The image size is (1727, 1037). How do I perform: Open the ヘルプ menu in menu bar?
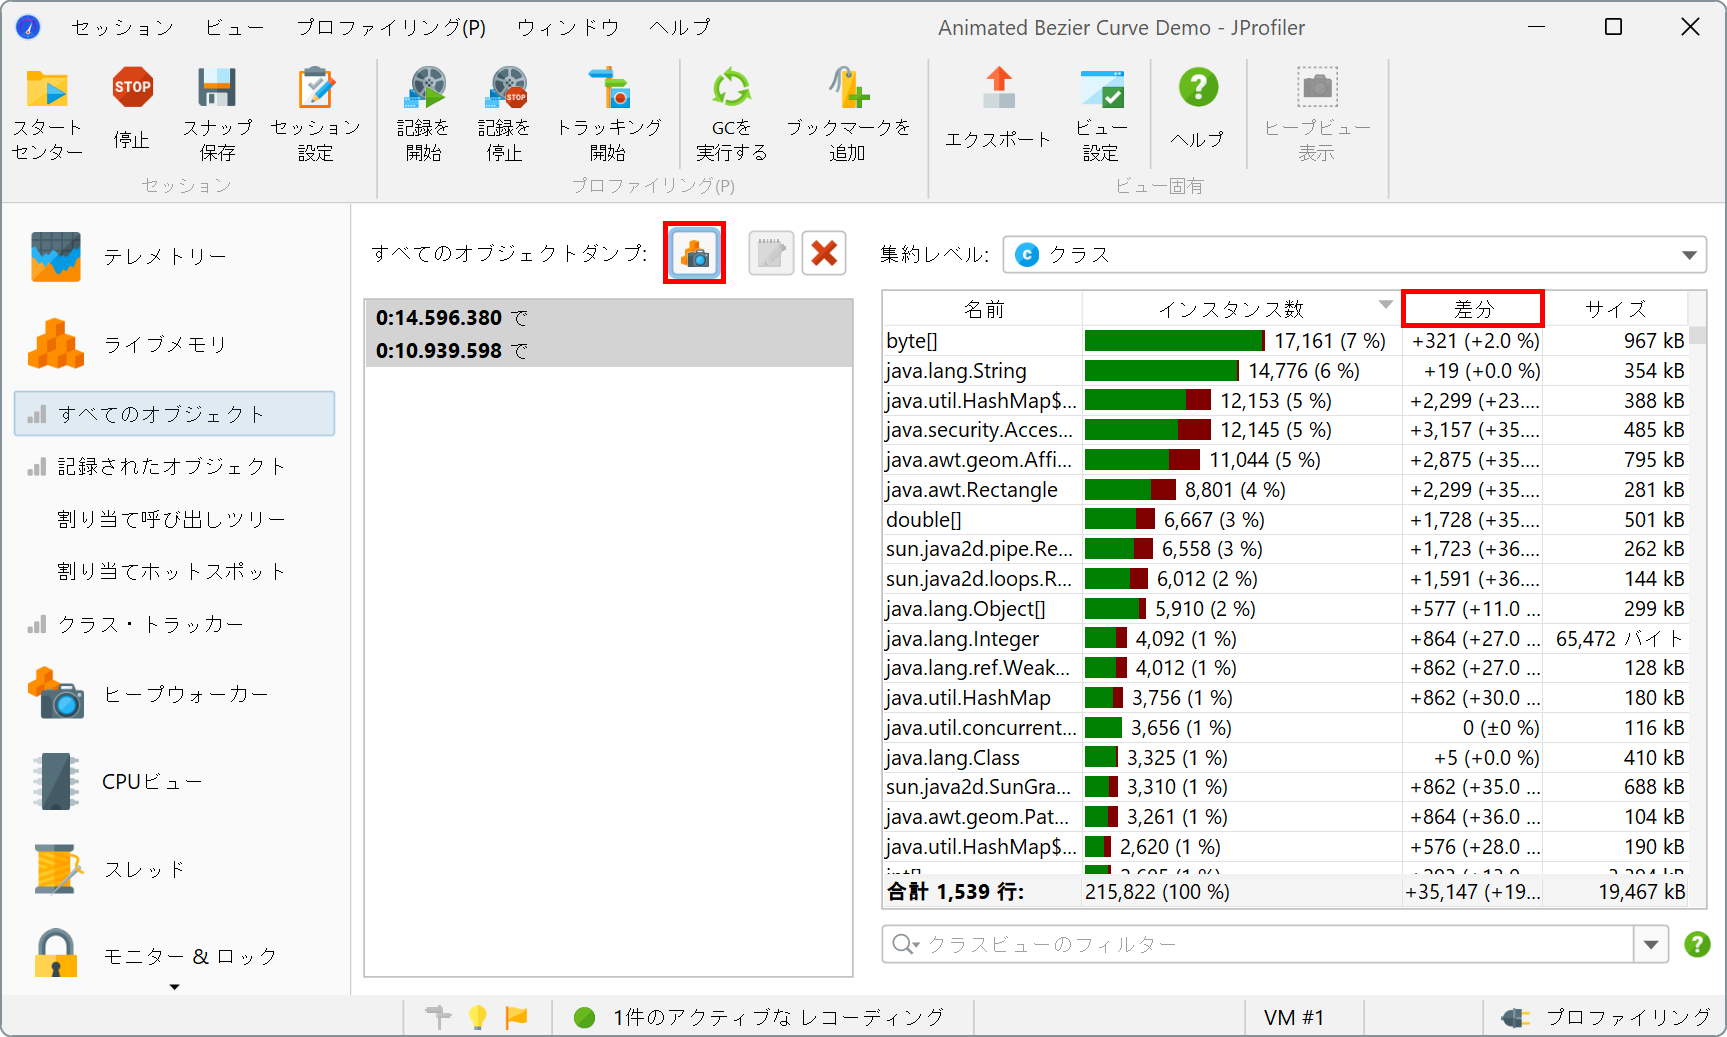[680, 28]
